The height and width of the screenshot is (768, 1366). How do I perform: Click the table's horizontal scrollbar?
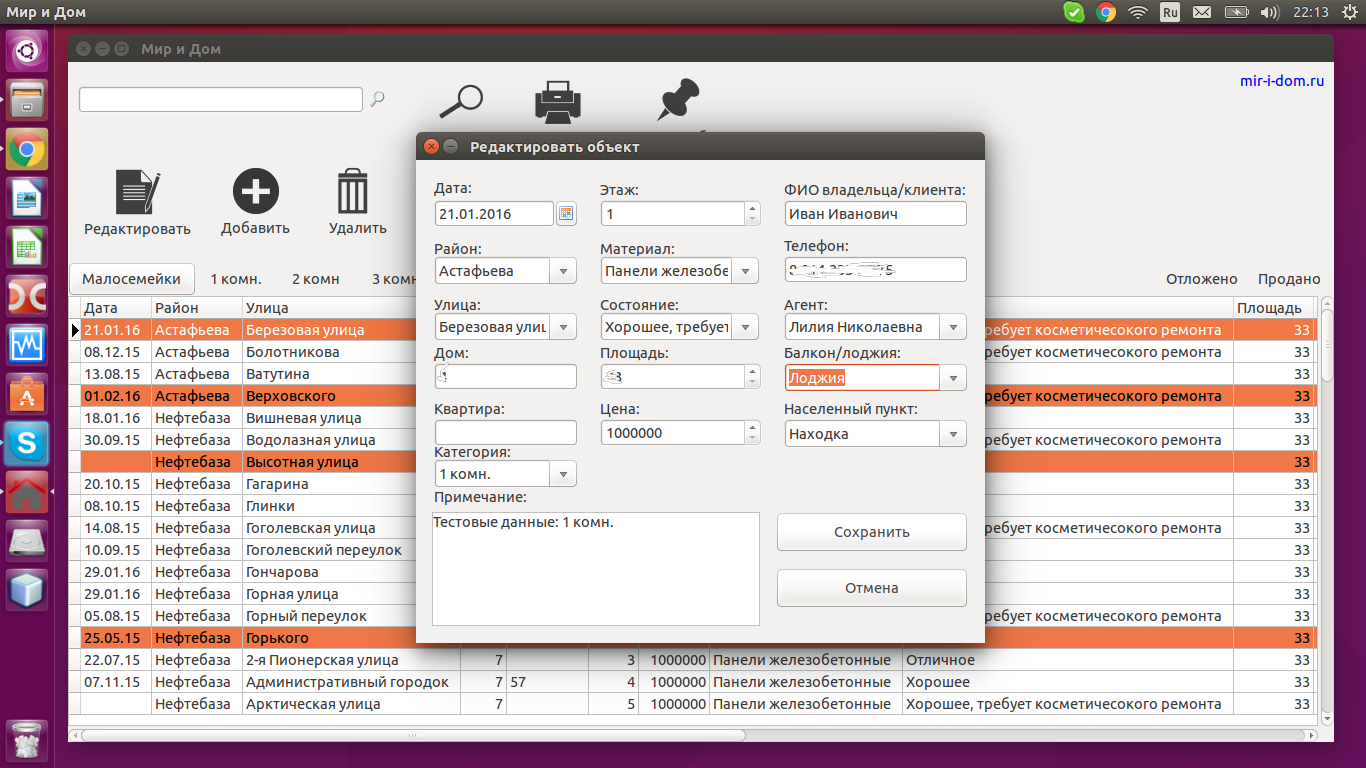pyautogui.click(x=695, y=735)
